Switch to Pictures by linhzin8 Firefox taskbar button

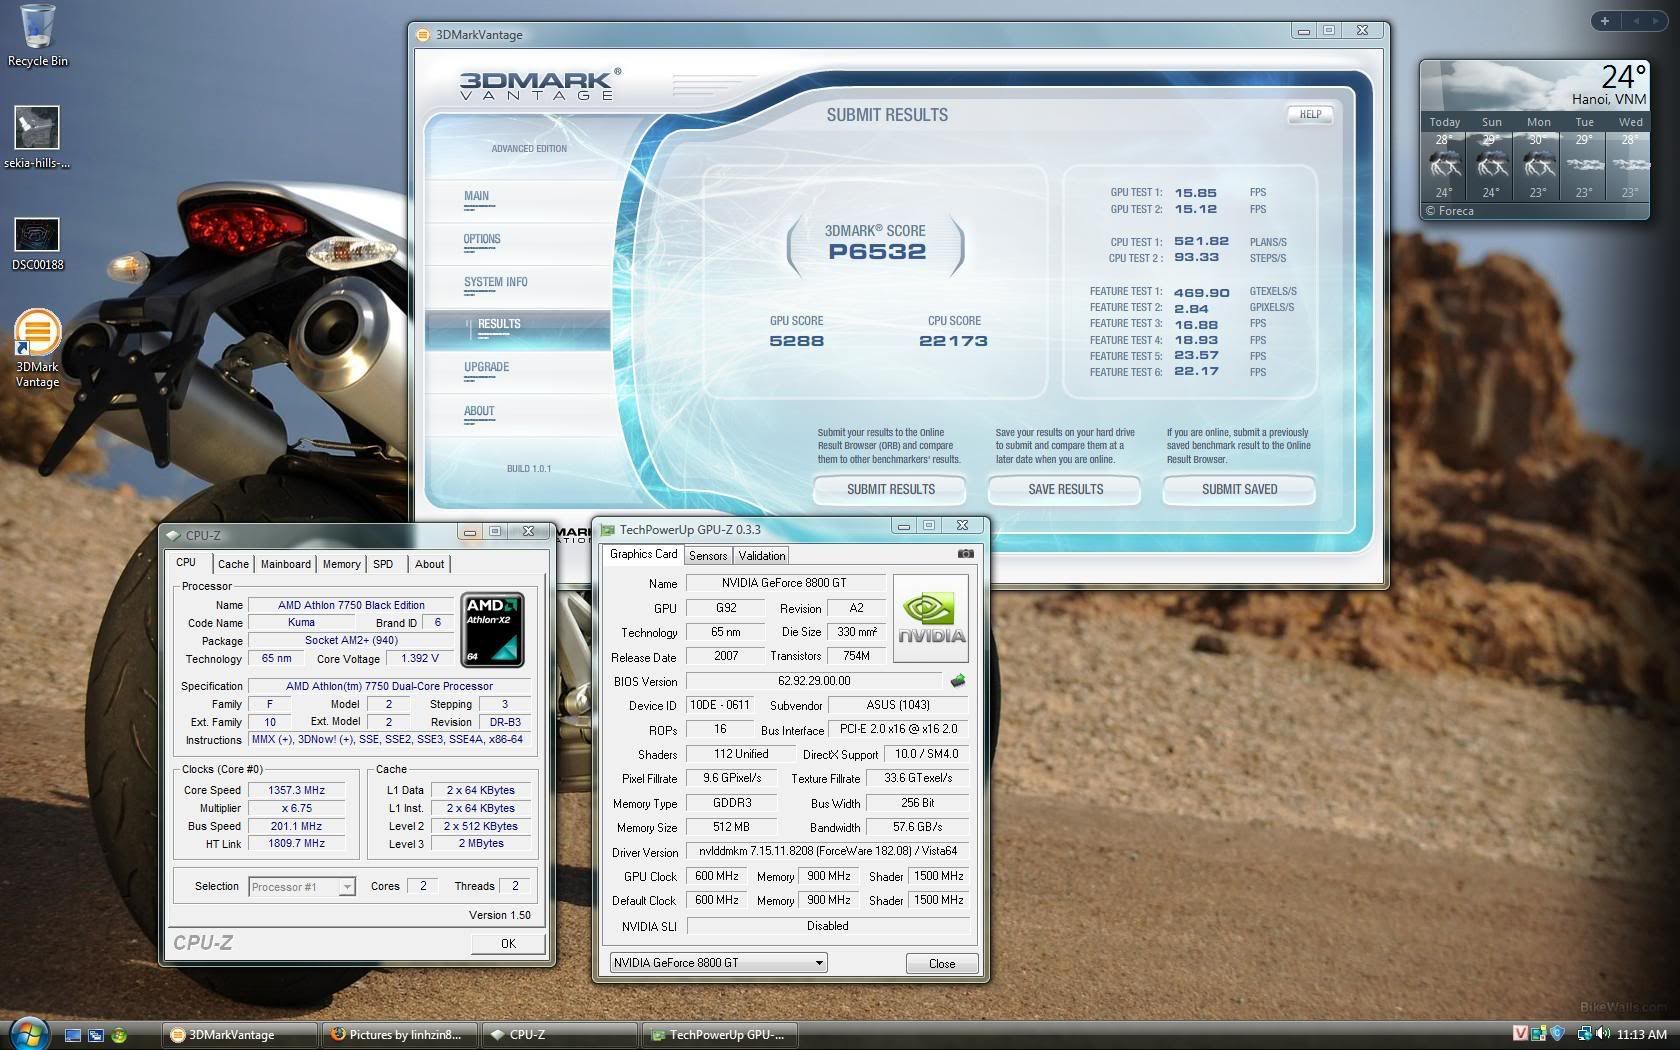[x=400, y=1035]
